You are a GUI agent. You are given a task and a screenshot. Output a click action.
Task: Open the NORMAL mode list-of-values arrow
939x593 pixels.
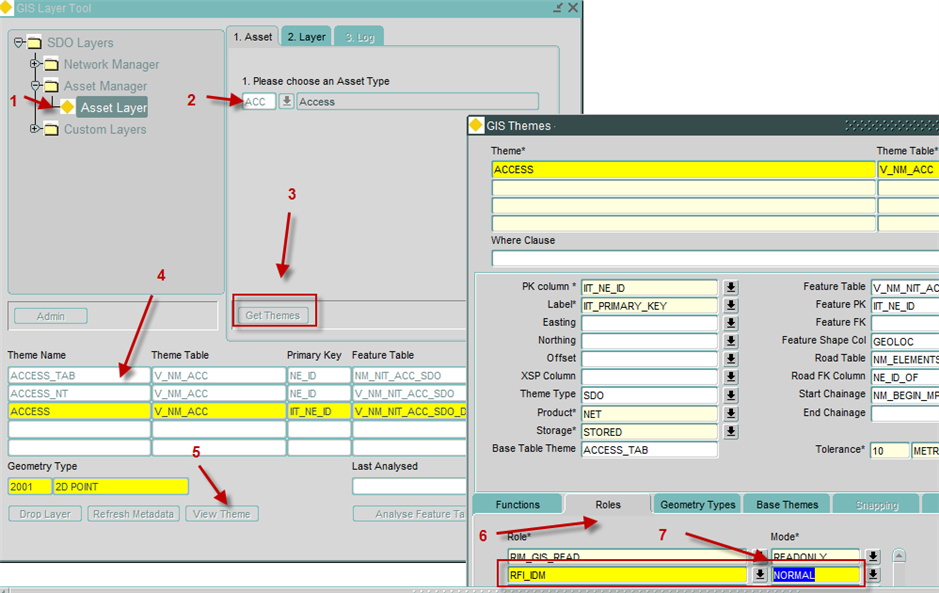(873, 575)
